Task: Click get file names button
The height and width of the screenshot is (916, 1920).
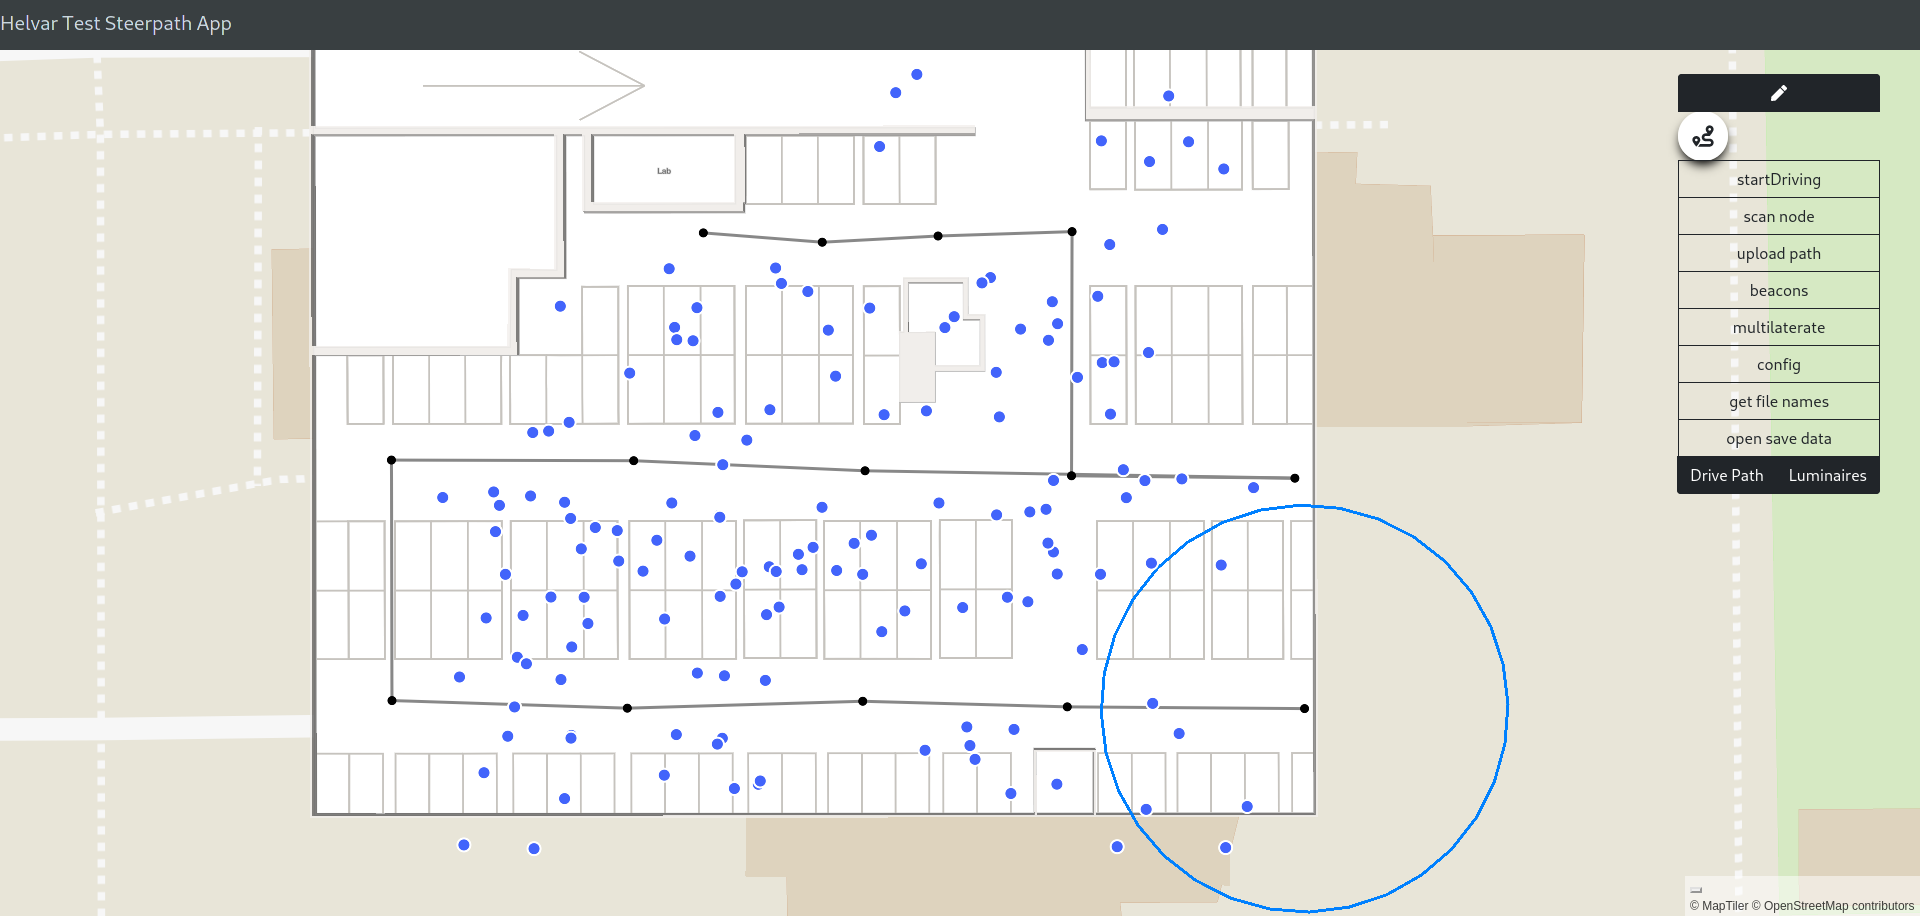Action: pos(1778,401)
